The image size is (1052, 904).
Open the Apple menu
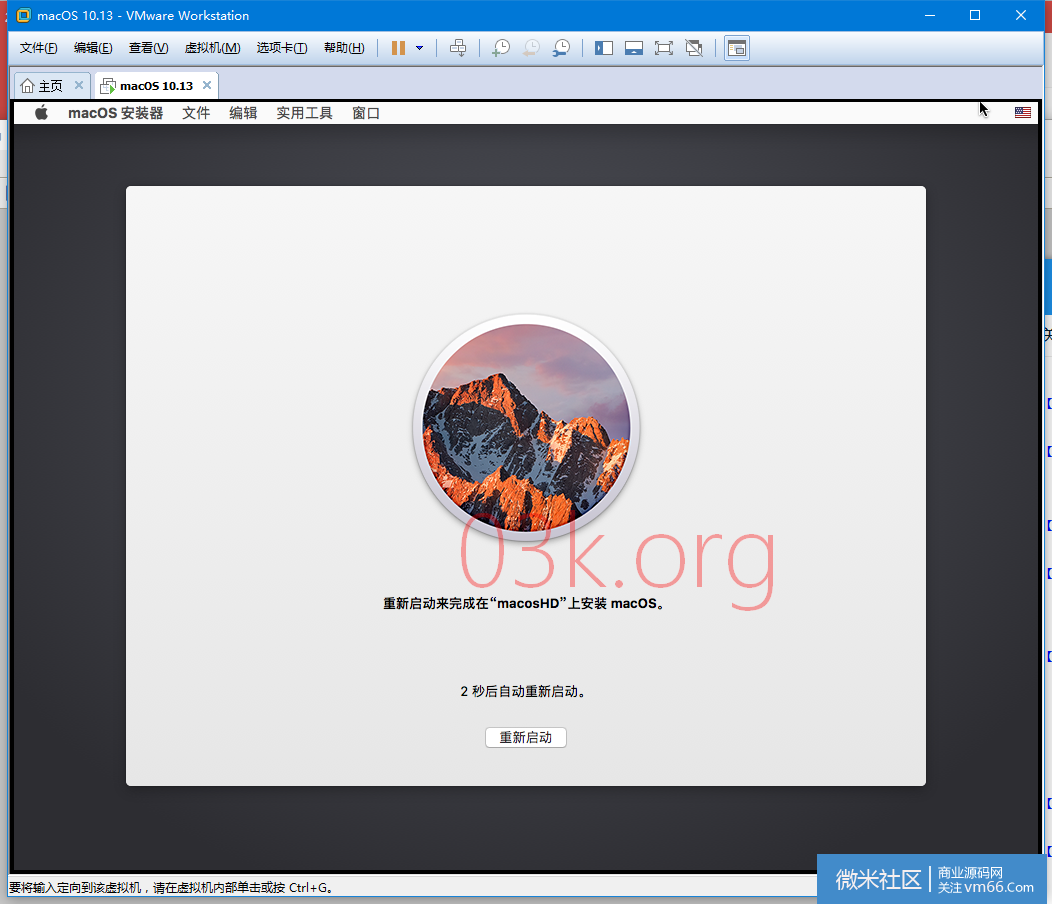(42, 113)
